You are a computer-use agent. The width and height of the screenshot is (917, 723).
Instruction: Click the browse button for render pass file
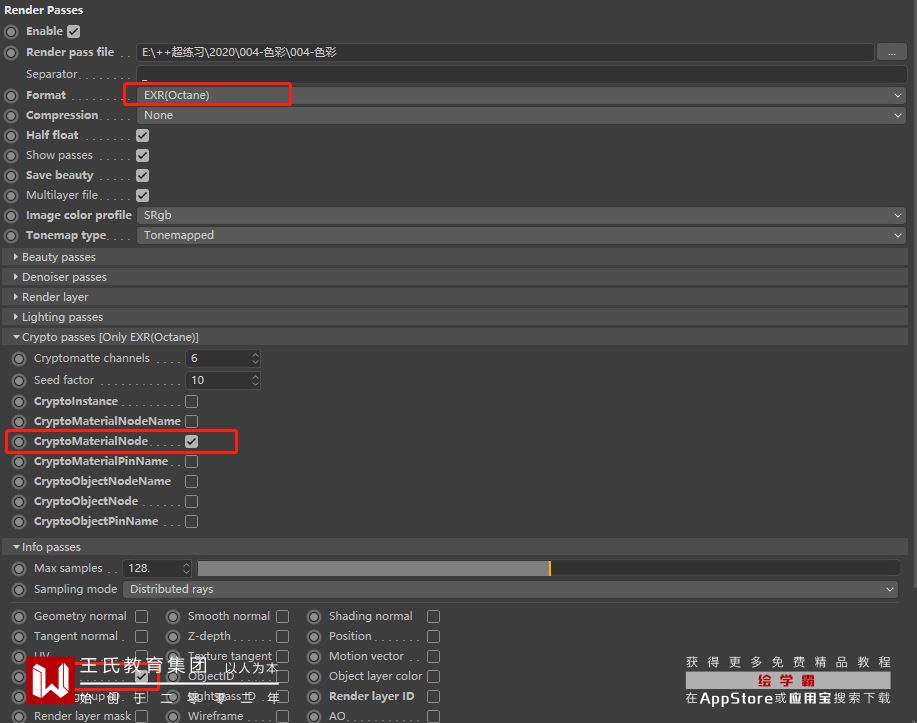pos(892,53)
